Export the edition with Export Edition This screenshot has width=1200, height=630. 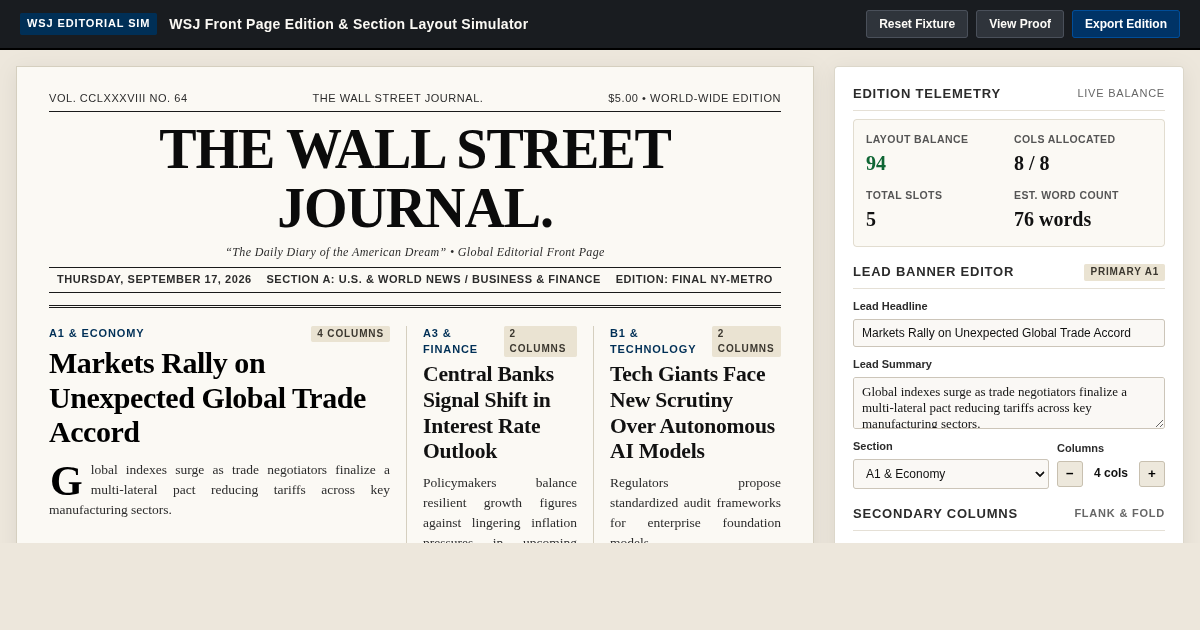(1126, 24)
